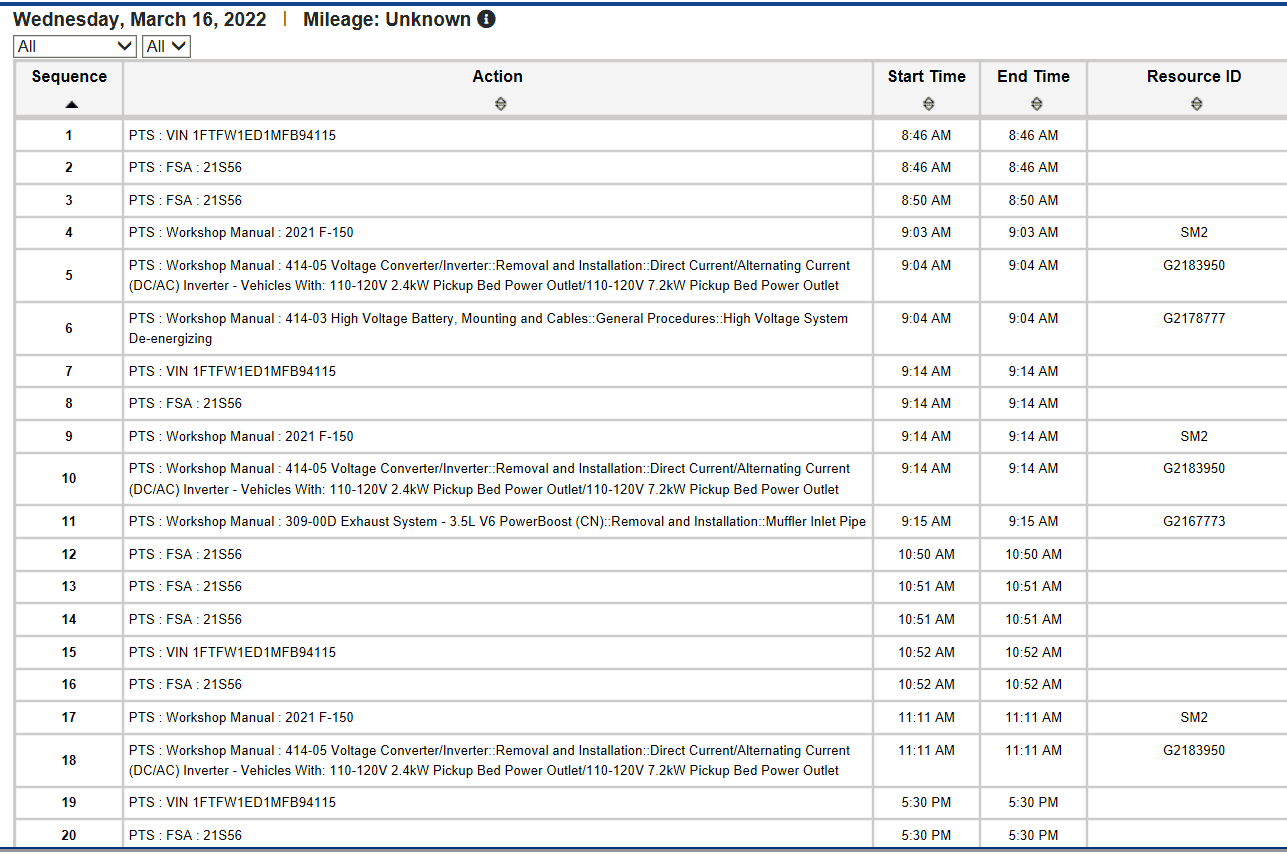Click Resource ID SM2 in sequence 17

coord(1194,717)
